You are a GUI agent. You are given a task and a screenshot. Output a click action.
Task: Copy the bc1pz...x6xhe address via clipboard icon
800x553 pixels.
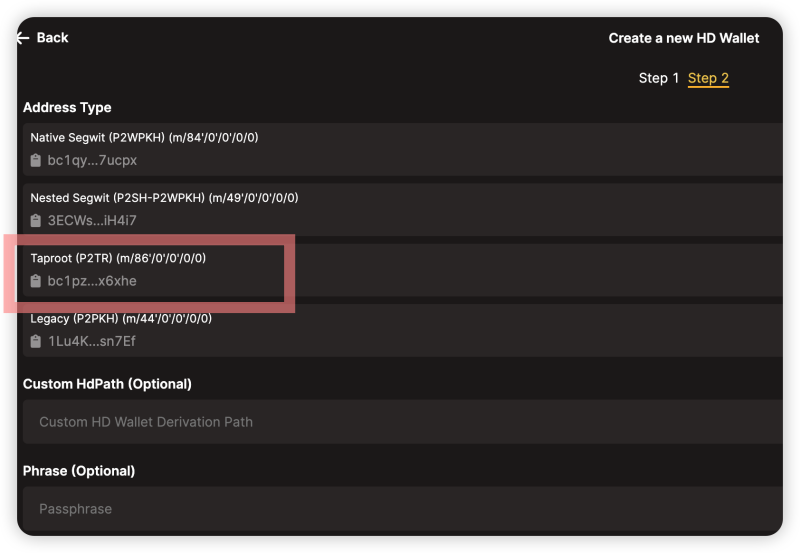pyautogui.click(x=35, y=281)
